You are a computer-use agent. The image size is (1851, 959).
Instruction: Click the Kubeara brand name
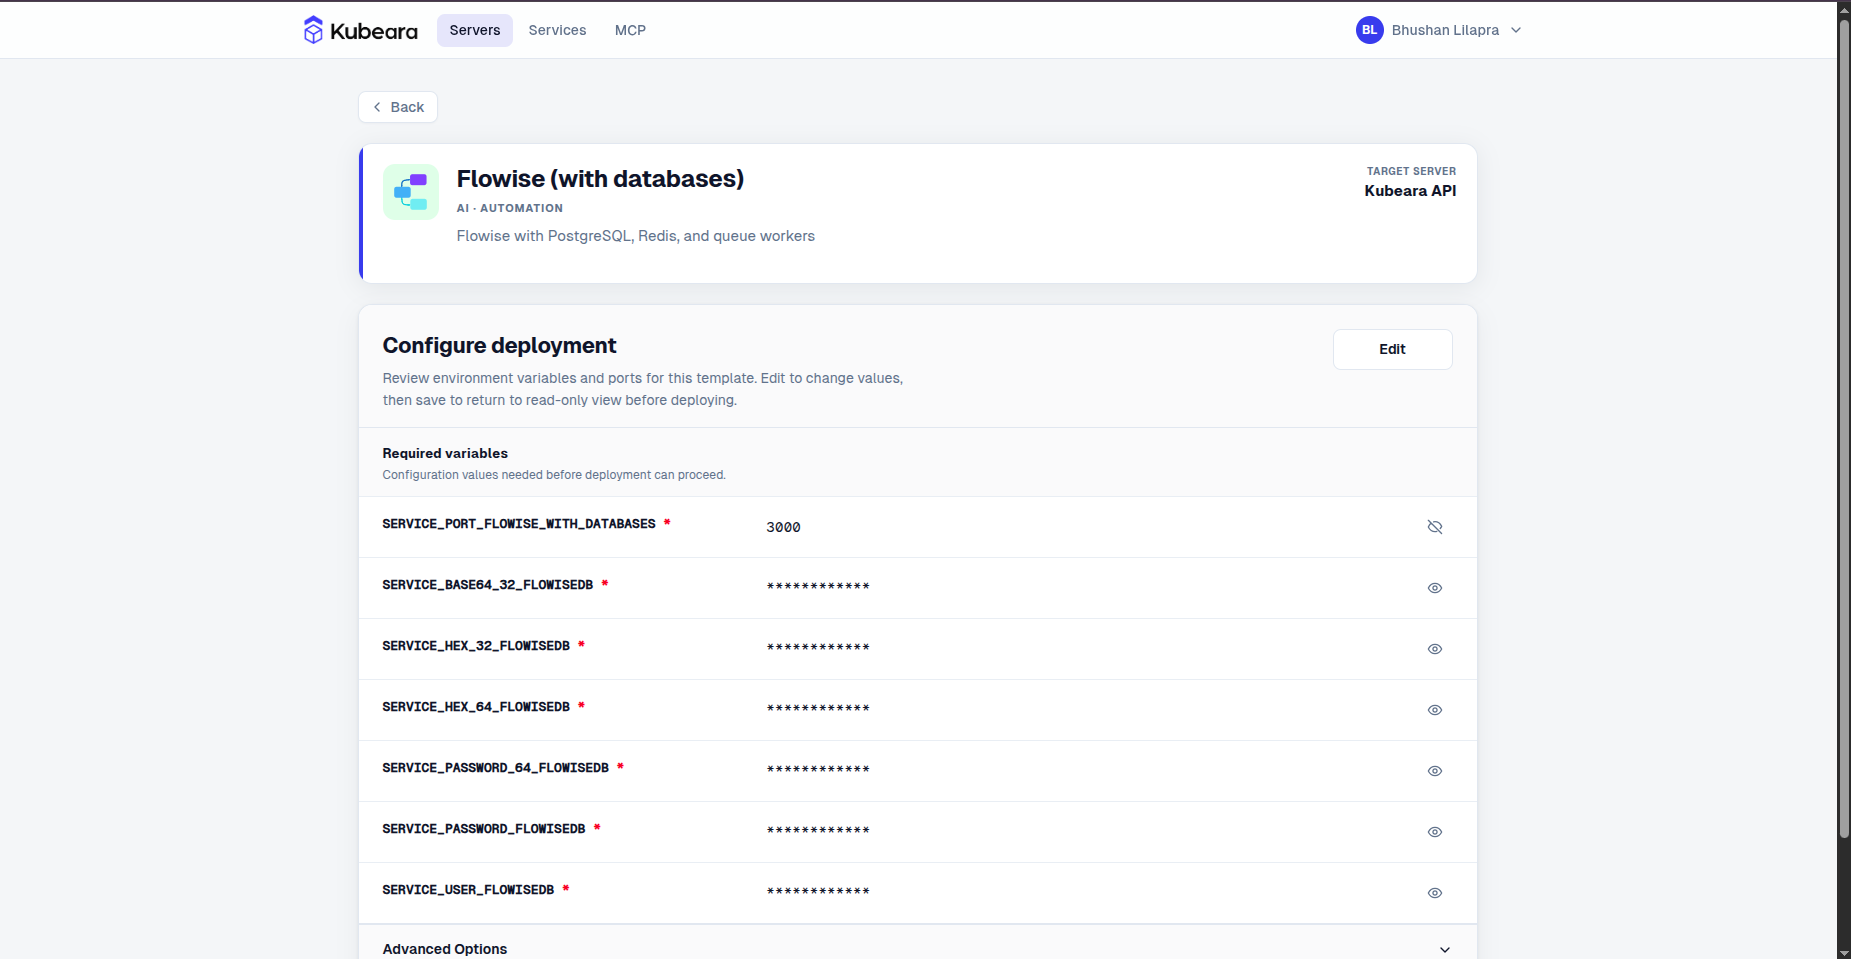[374, 31]
